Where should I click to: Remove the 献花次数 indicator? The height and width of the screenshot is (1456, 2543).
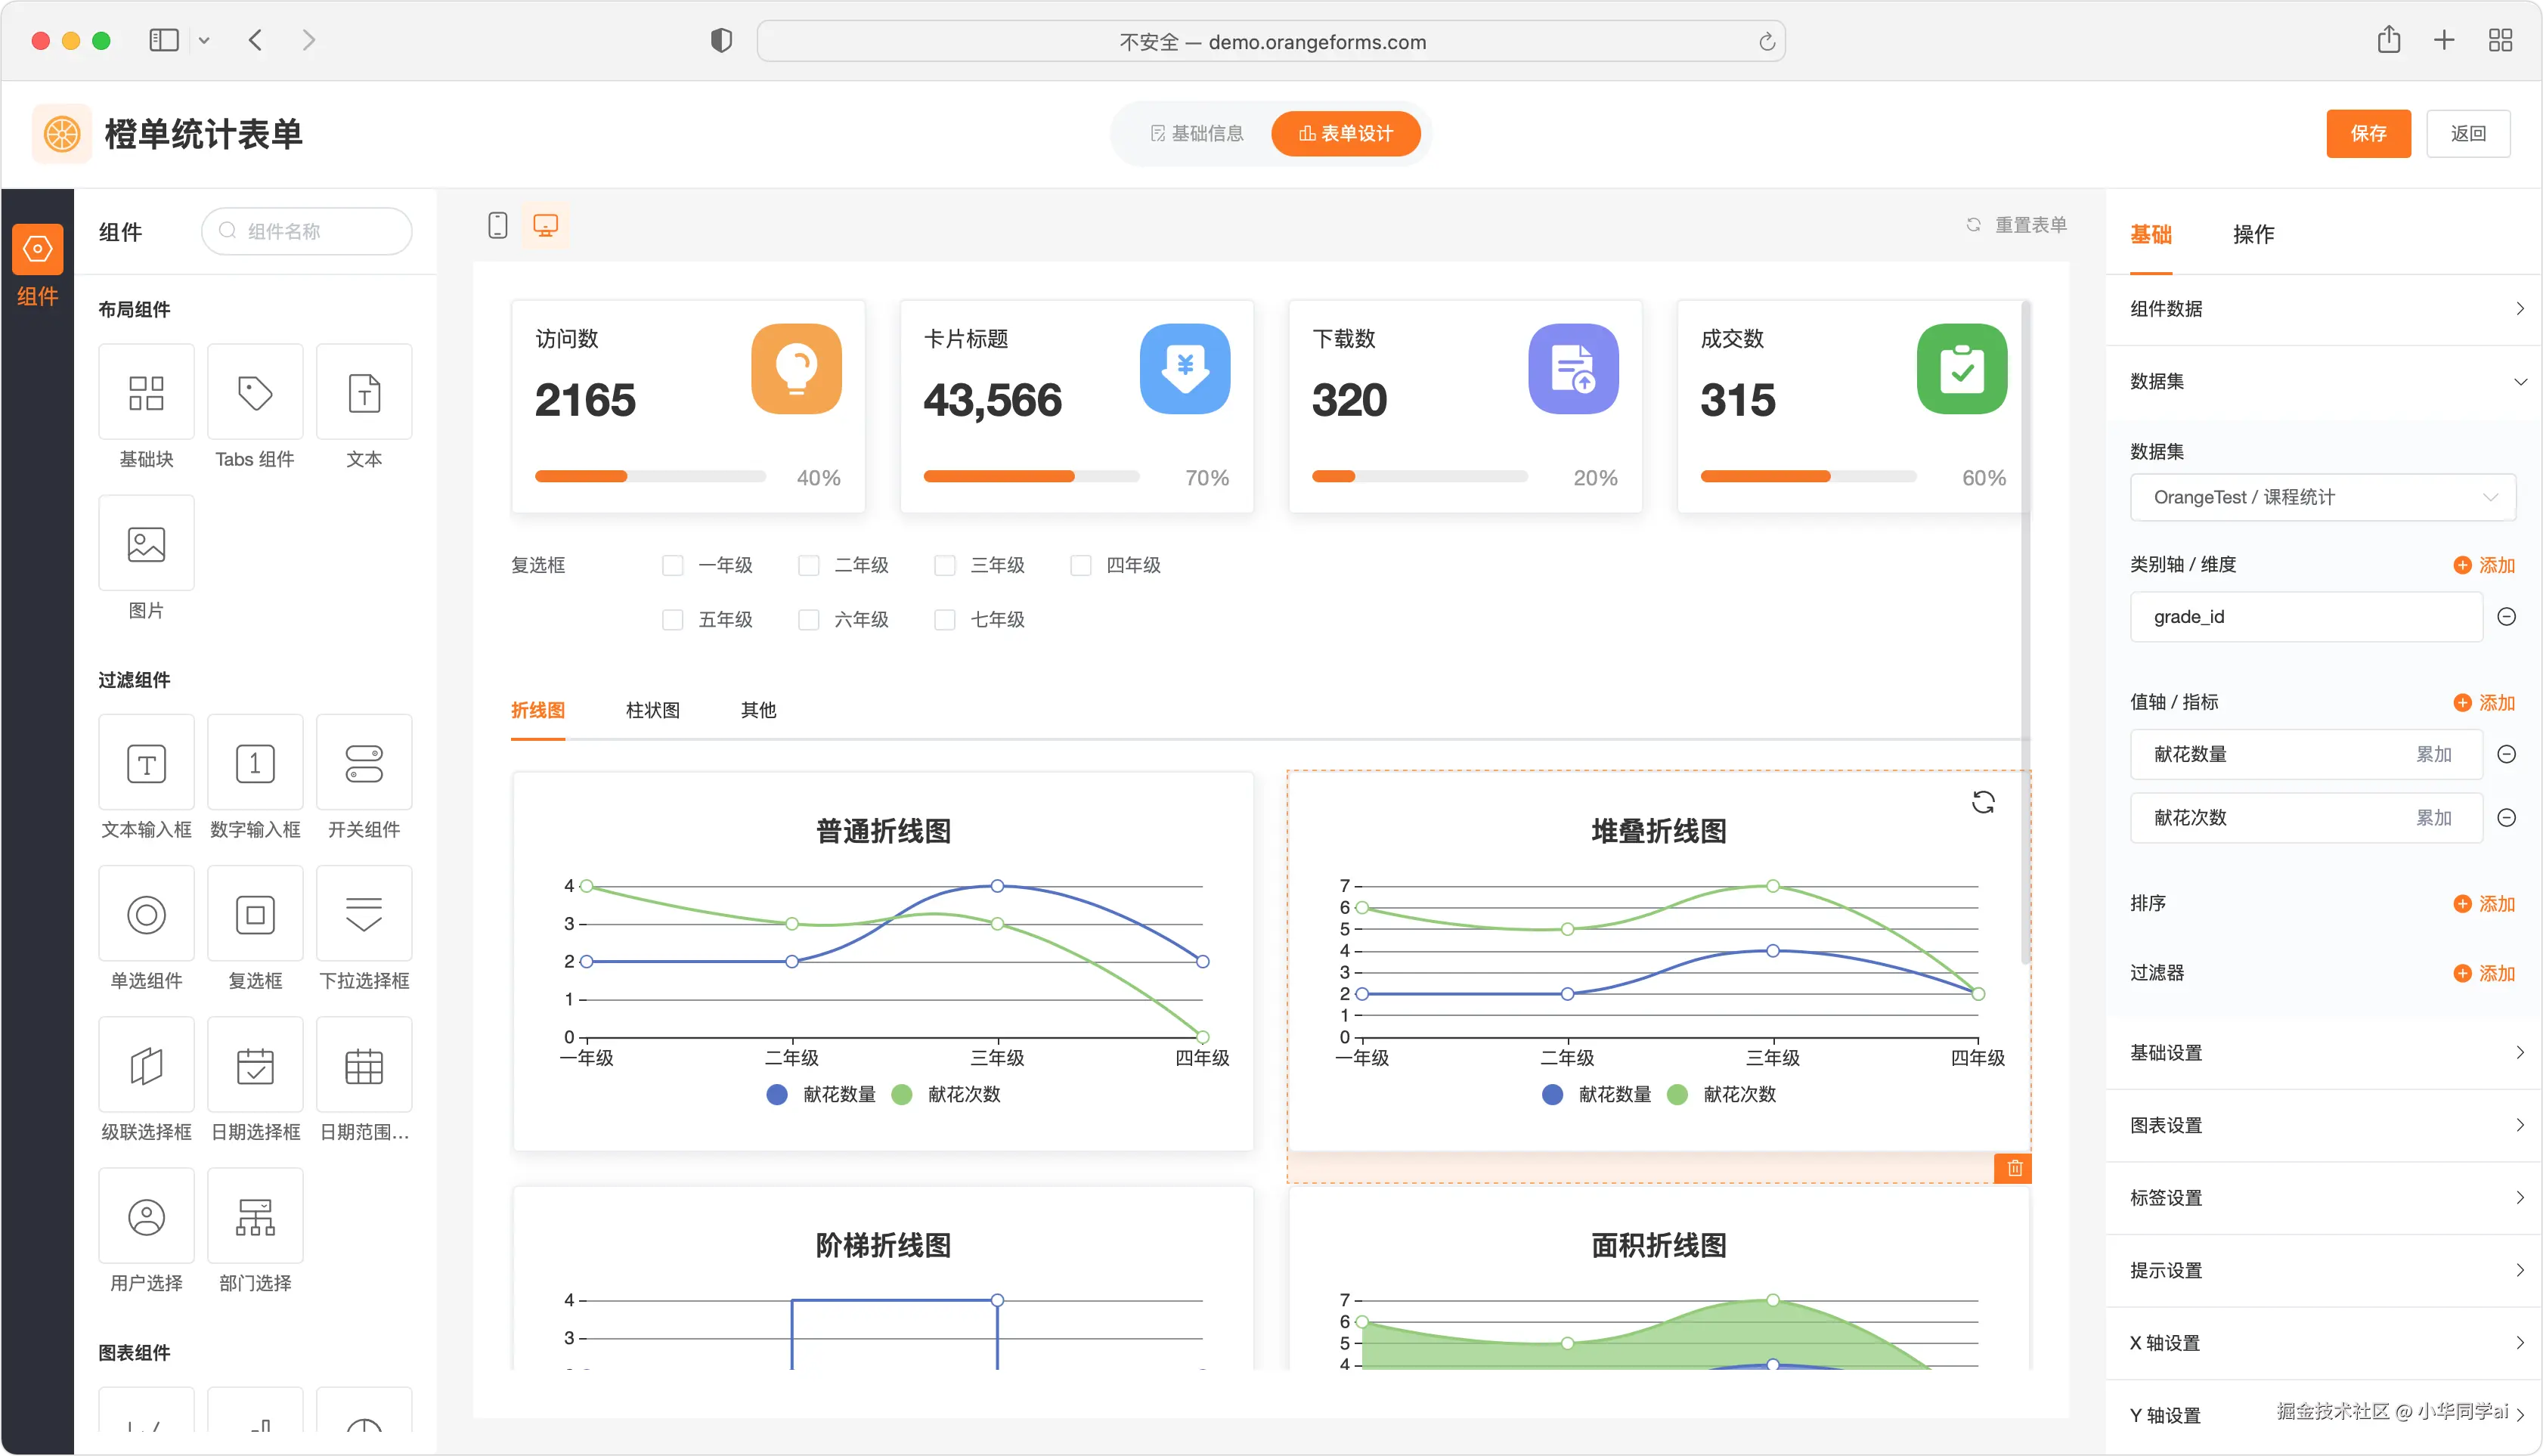click(2506, 818)
